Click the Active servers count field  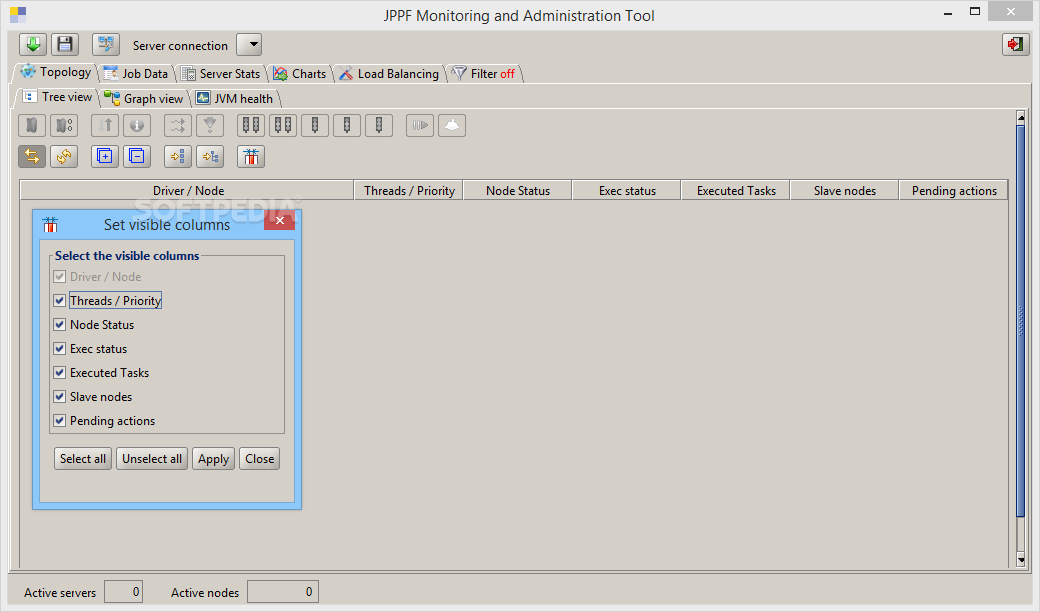(123, 591)
